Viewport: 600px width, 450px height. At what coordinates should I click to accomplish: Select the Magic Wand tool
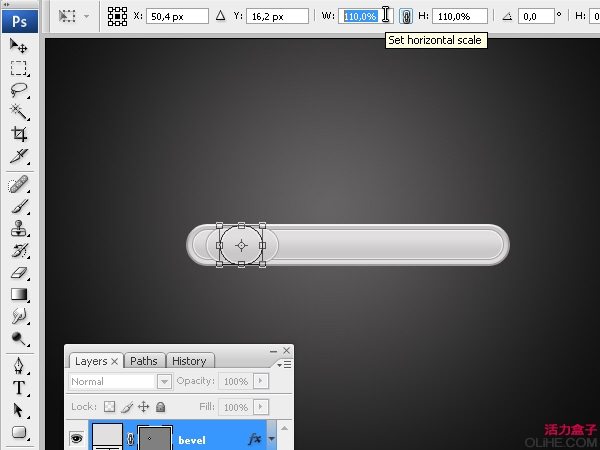point(18,112)
